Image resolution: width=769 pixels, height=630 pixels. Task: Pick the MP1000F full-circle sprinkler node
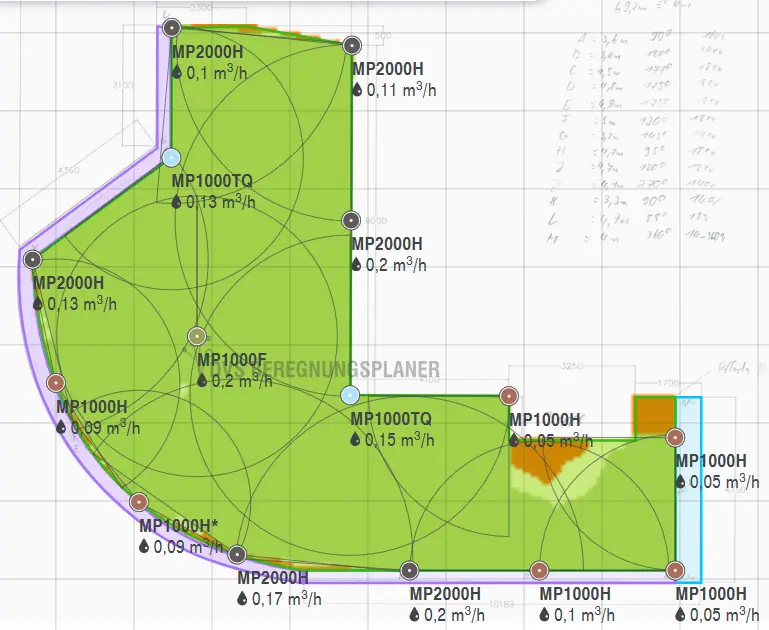tap(197, 337)
